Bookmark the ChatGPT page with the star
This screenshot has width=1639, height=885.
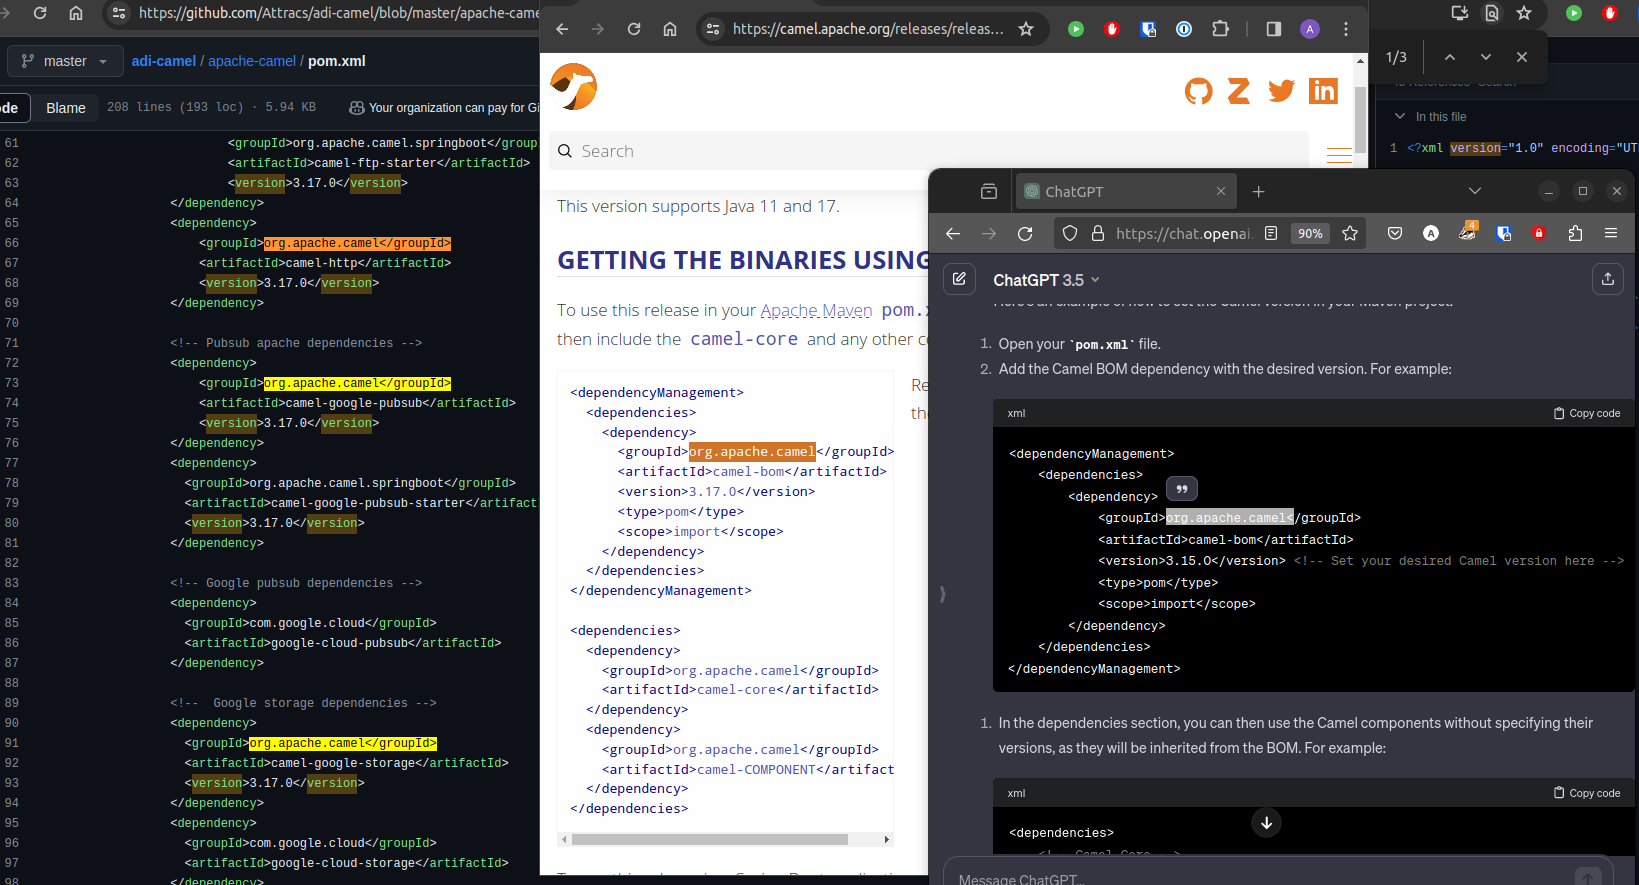pyautogui.click(x=1350, y=233)
